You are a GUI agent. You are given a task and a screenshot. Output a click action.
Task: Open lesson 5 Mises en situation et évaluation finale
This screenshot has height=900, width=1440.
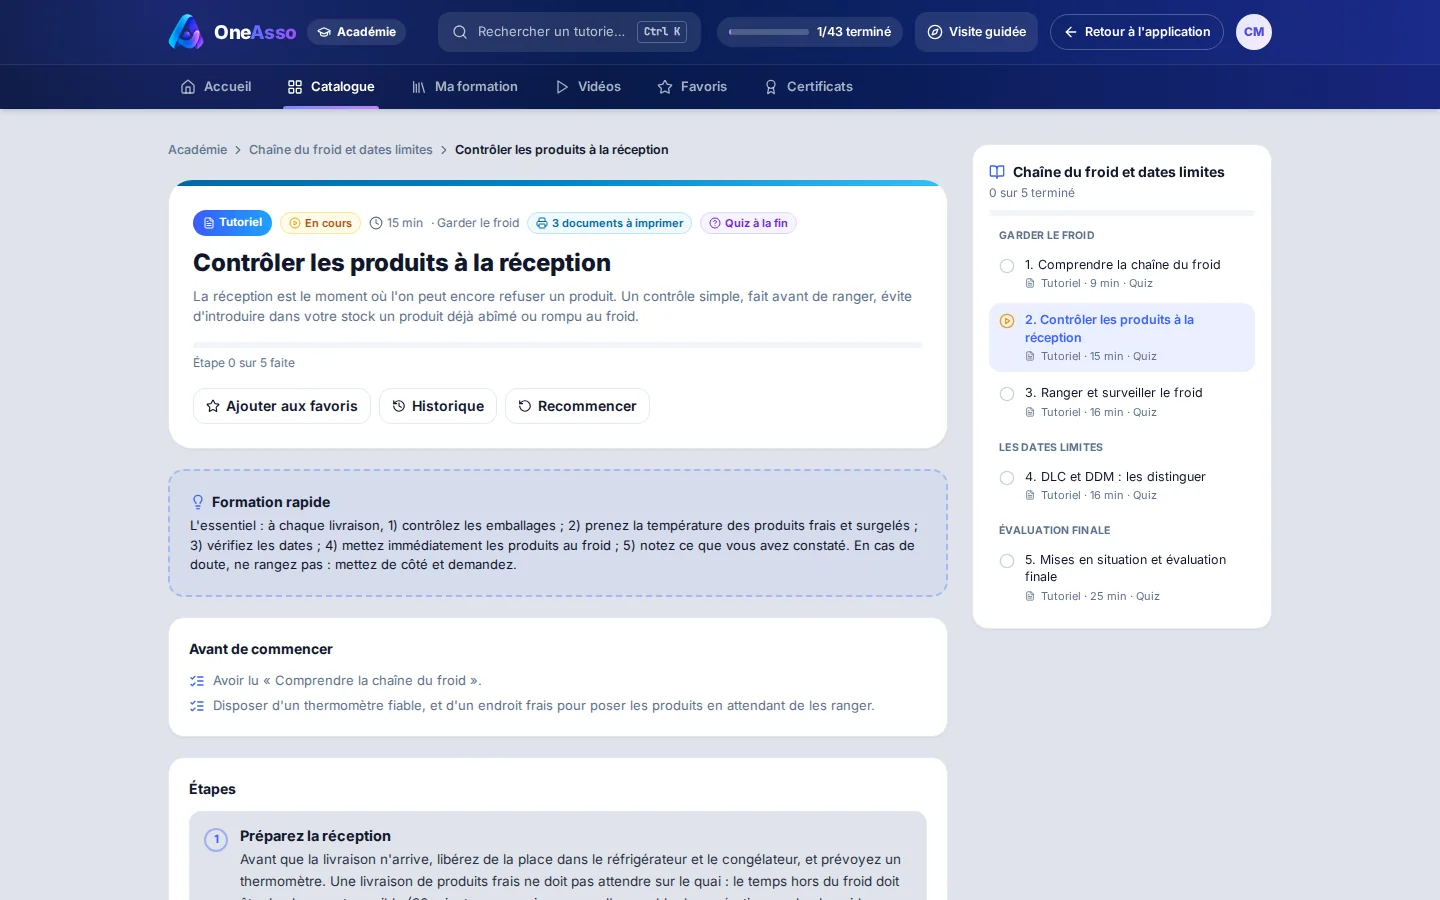pyautogui.click(x=1122, y=577)
